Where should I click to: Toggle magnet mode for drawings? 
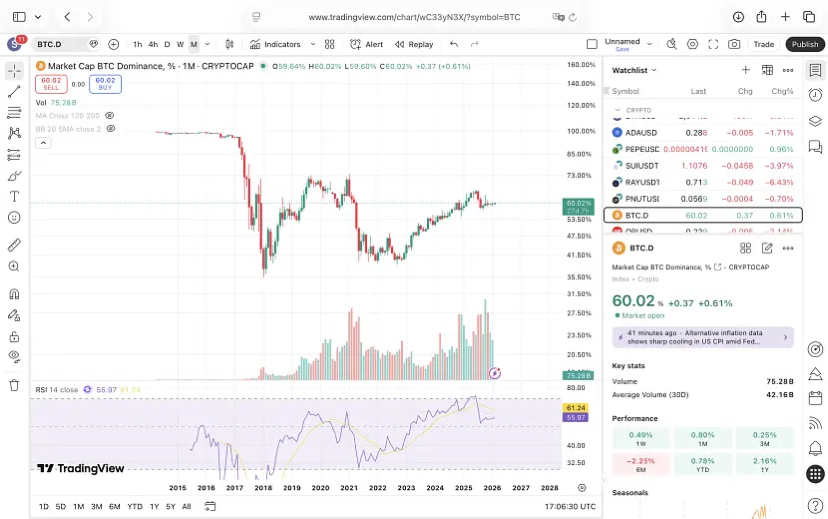(x=14, y=294)
